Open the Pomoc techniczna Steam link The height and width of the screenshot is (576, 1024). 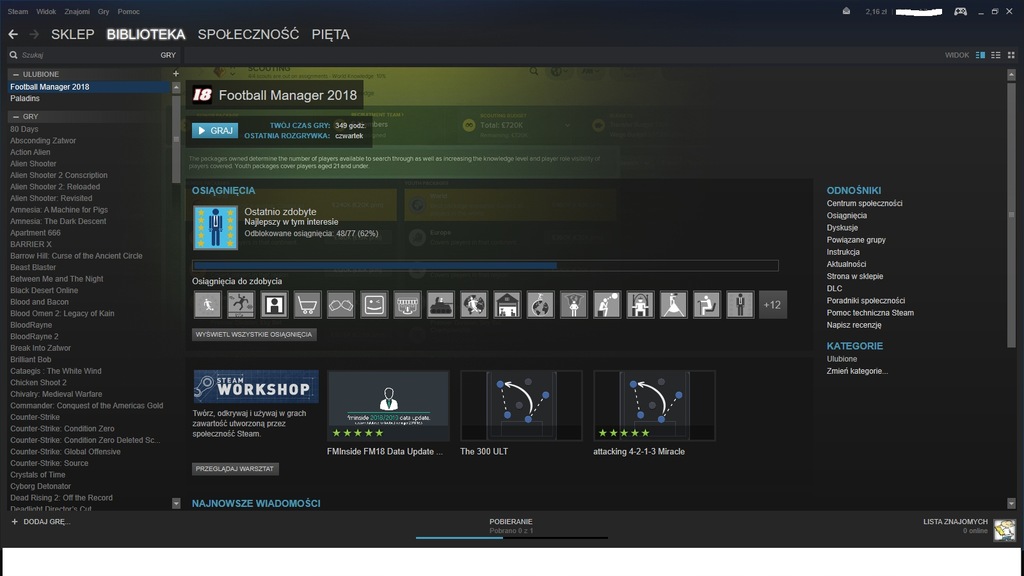point(870,313)
